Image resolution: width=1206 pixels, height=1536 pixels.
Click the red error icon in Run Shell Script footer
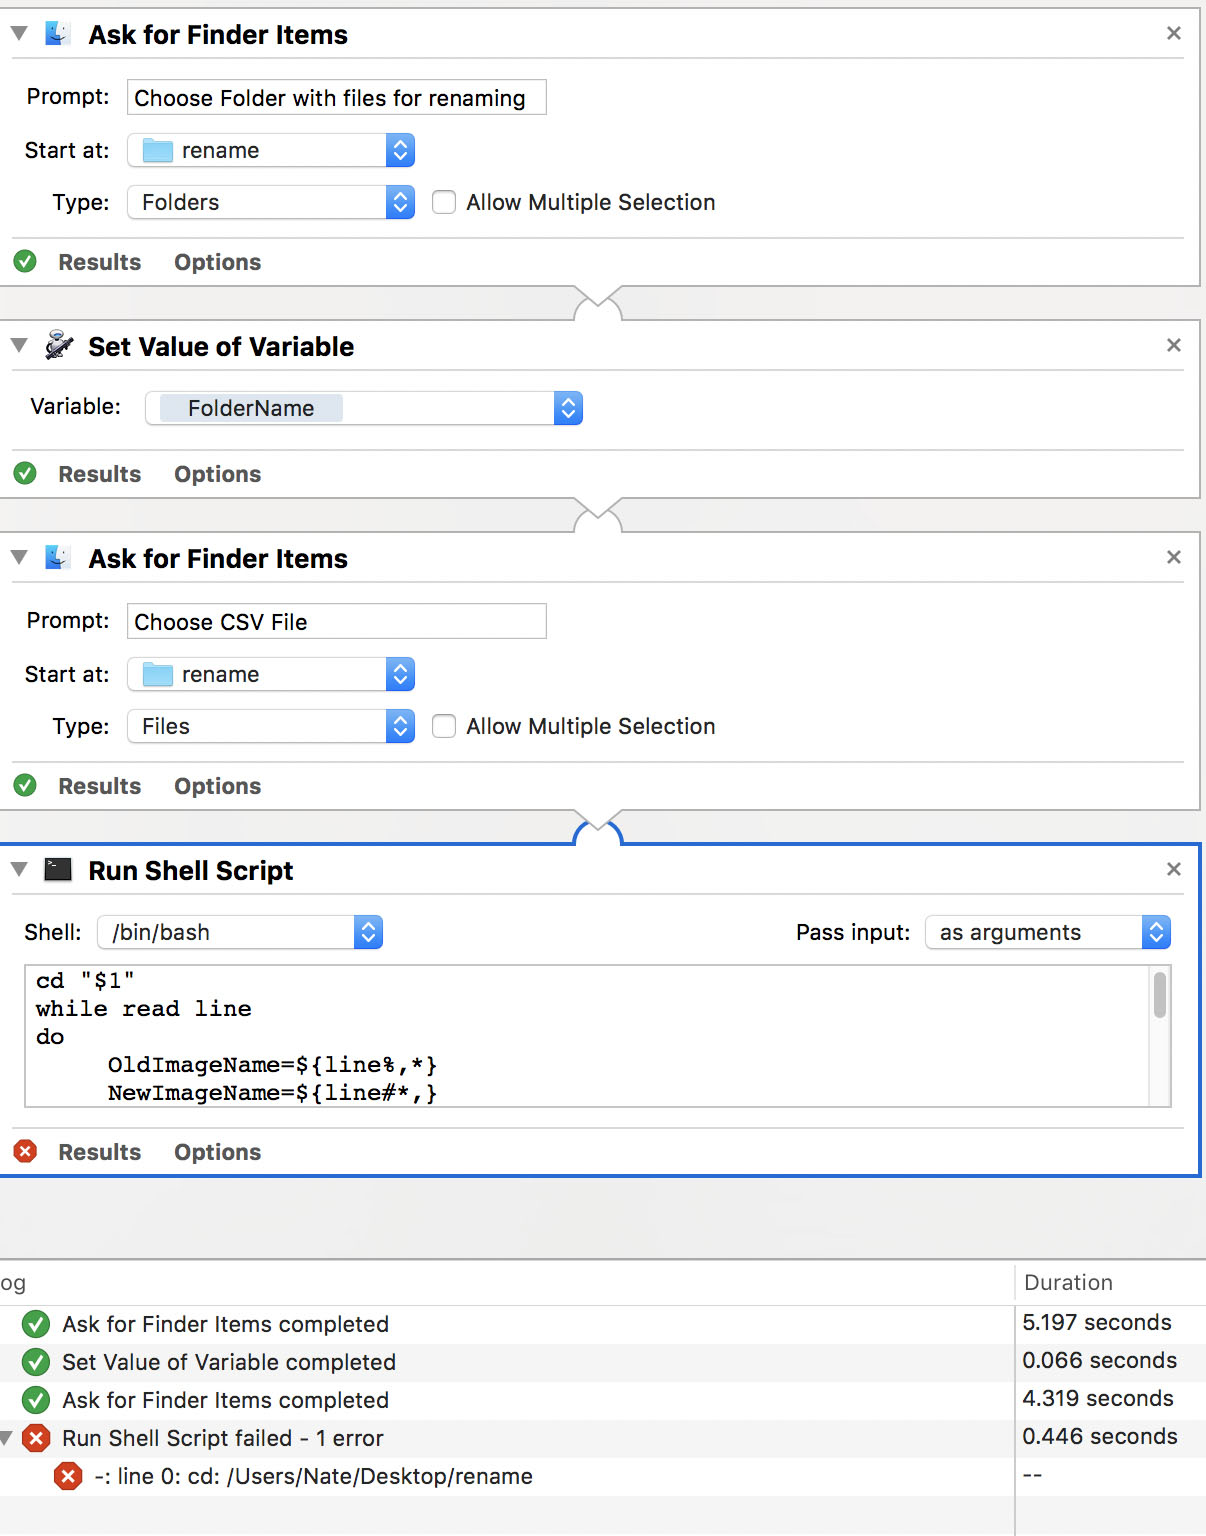pos(25,1151)
